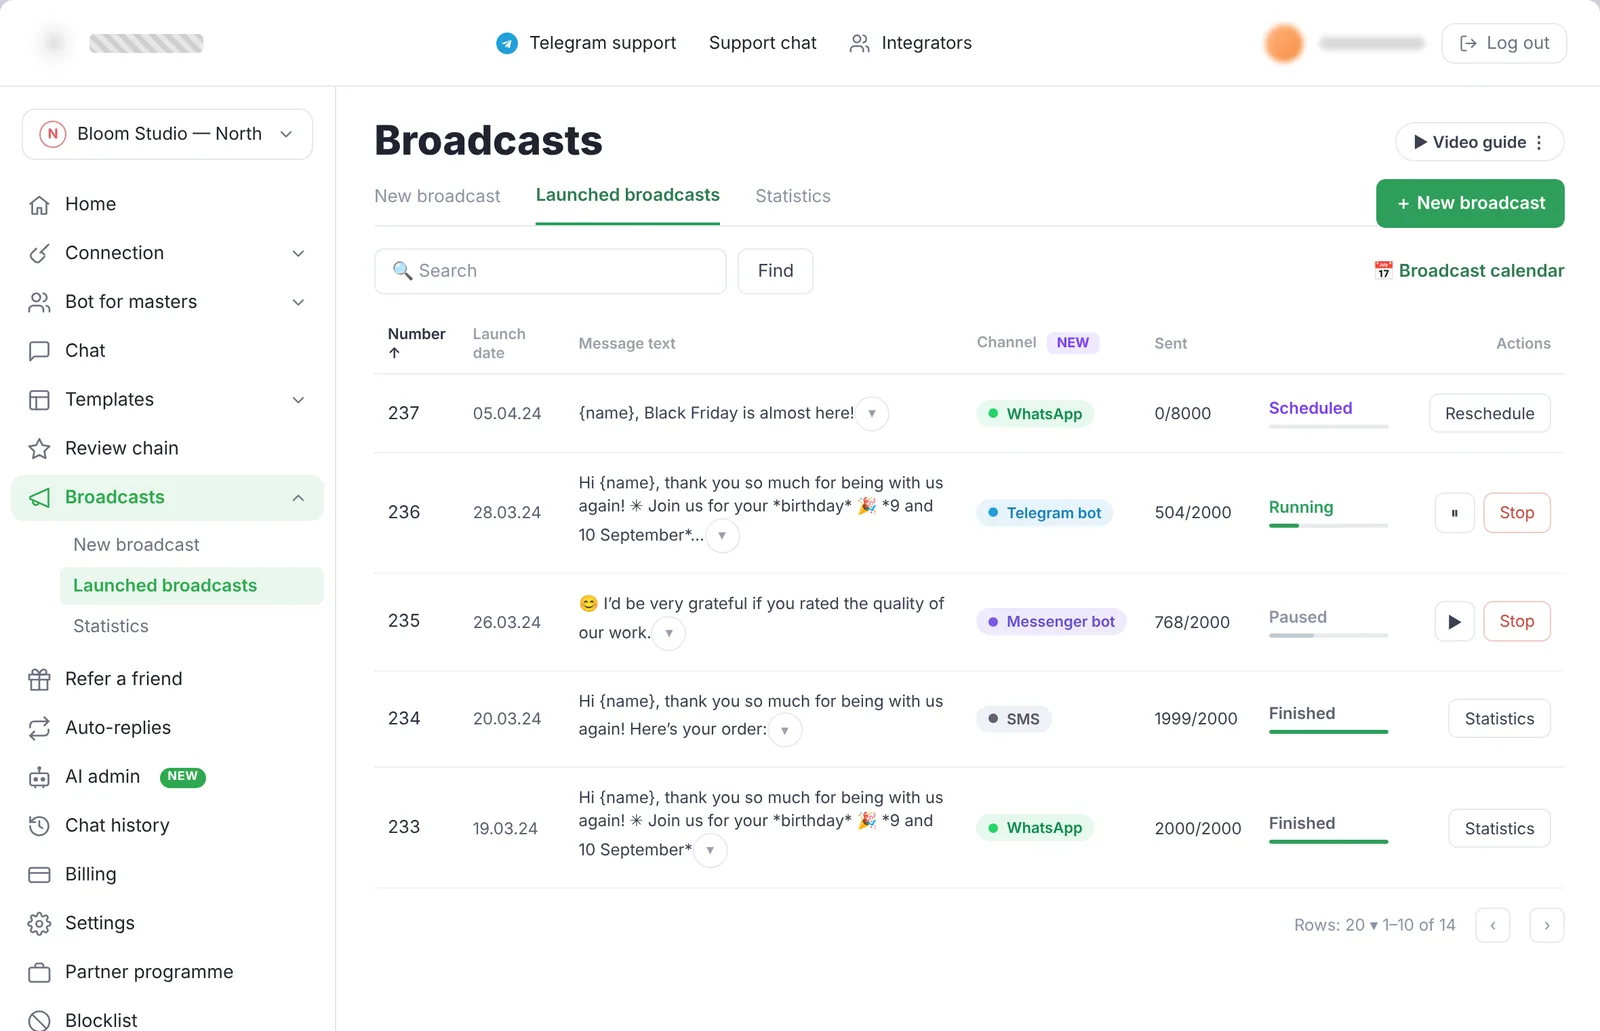
Task: Go to previous page of rows
Action: click(1493, 925)
